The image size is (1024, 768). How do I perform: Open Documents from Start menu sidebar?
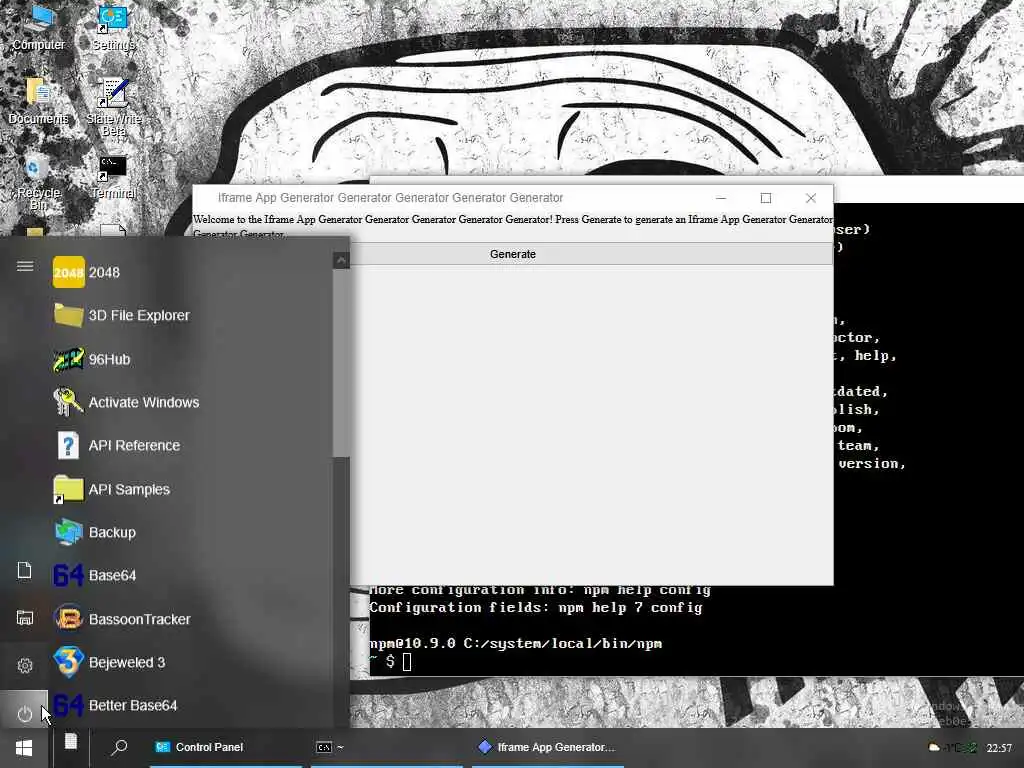24,570
